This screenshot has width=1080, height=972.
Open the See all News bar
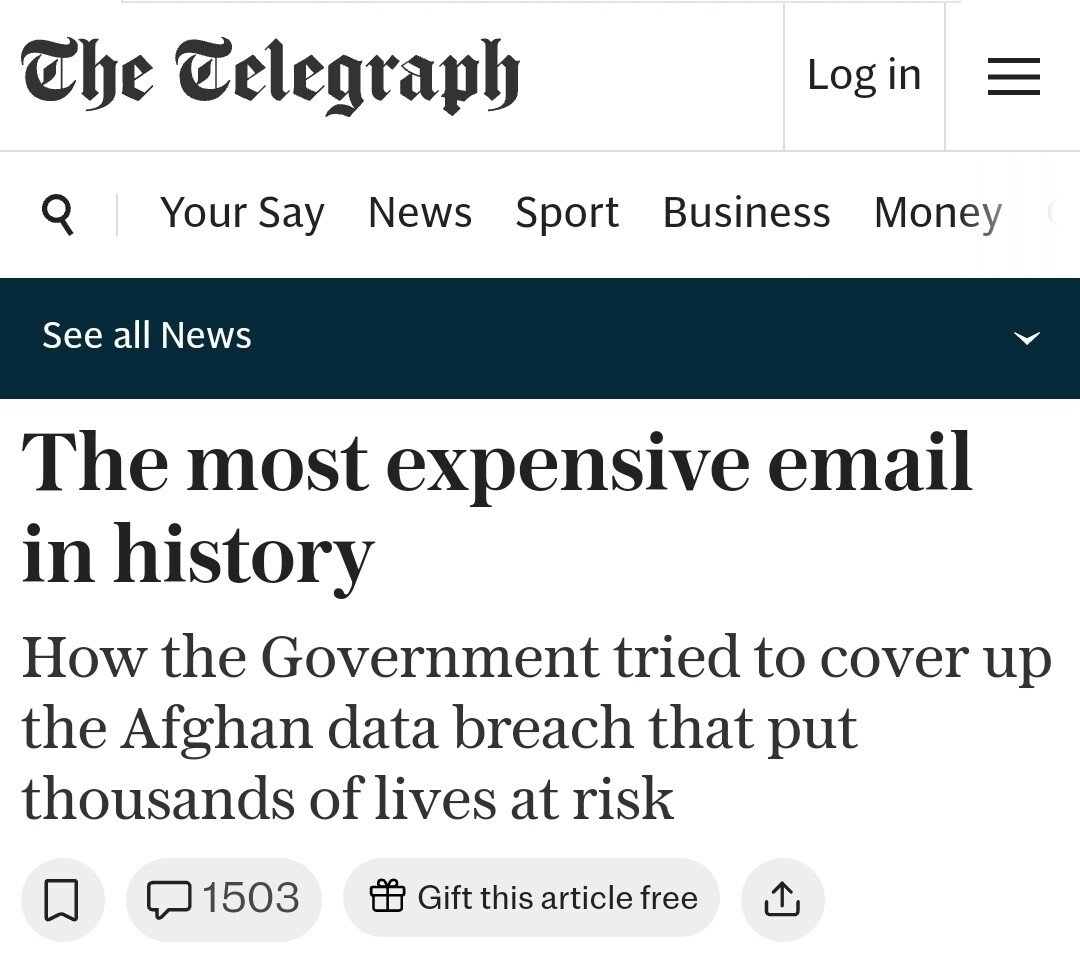click(540, 338)
